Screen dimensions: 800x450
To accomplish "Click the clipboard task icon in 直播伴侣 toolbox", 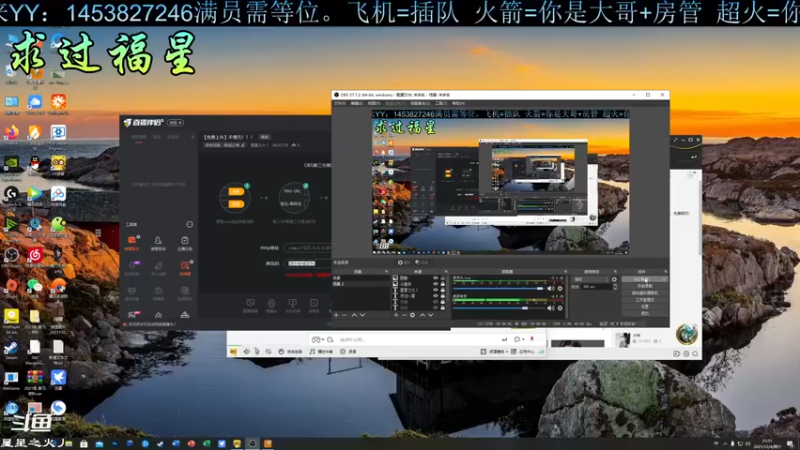I will click(x=185, y=240).
